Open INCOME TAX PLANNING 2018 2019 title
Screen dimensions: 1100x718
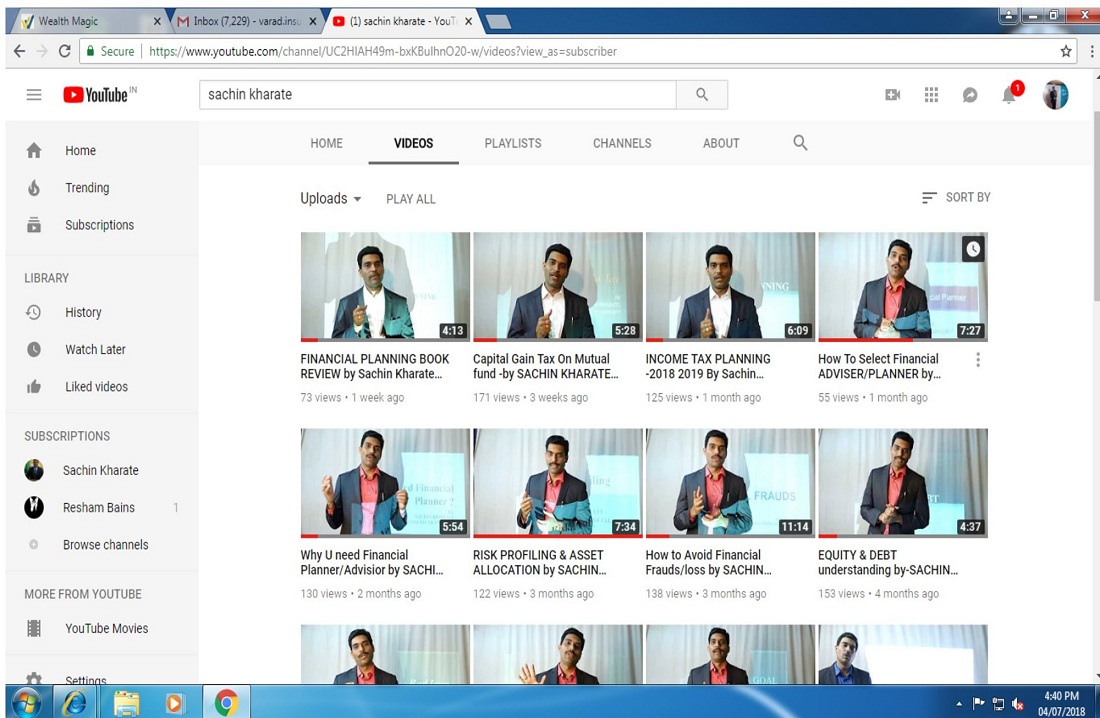(708, 366)
